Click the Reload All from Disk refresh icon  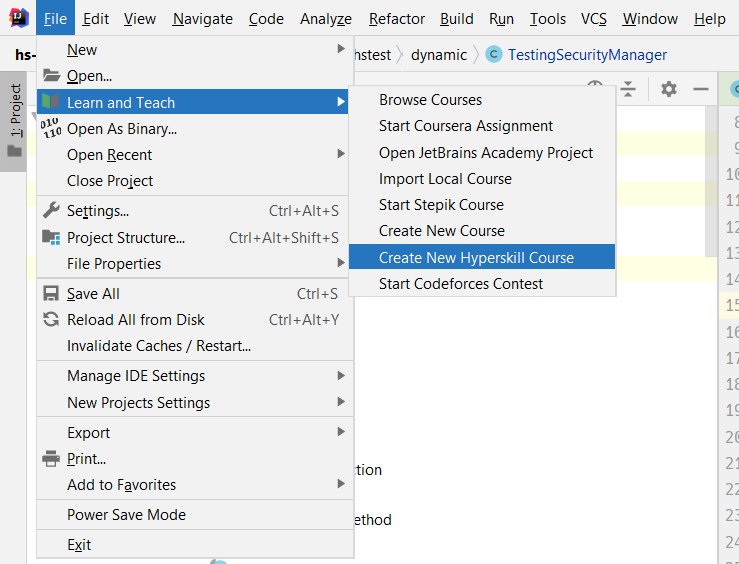click(x=51, y=319)
